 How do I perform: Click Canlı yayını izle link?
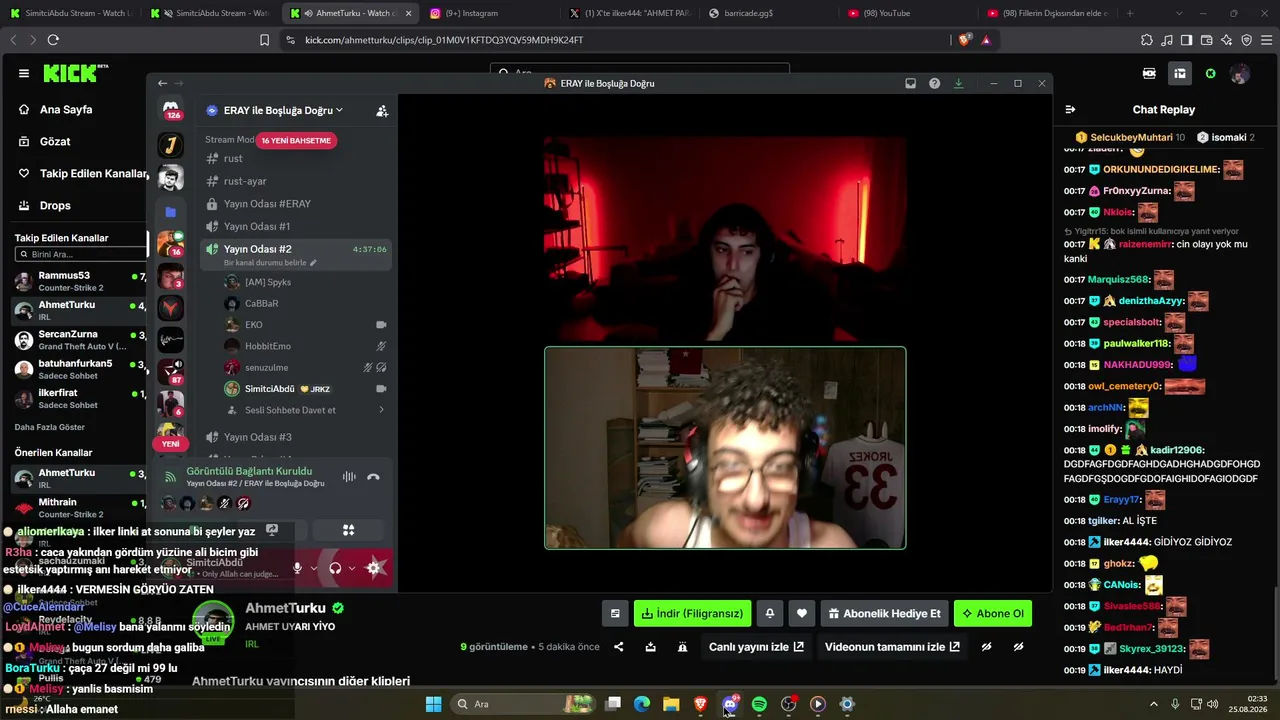click(x=756, y=647)
